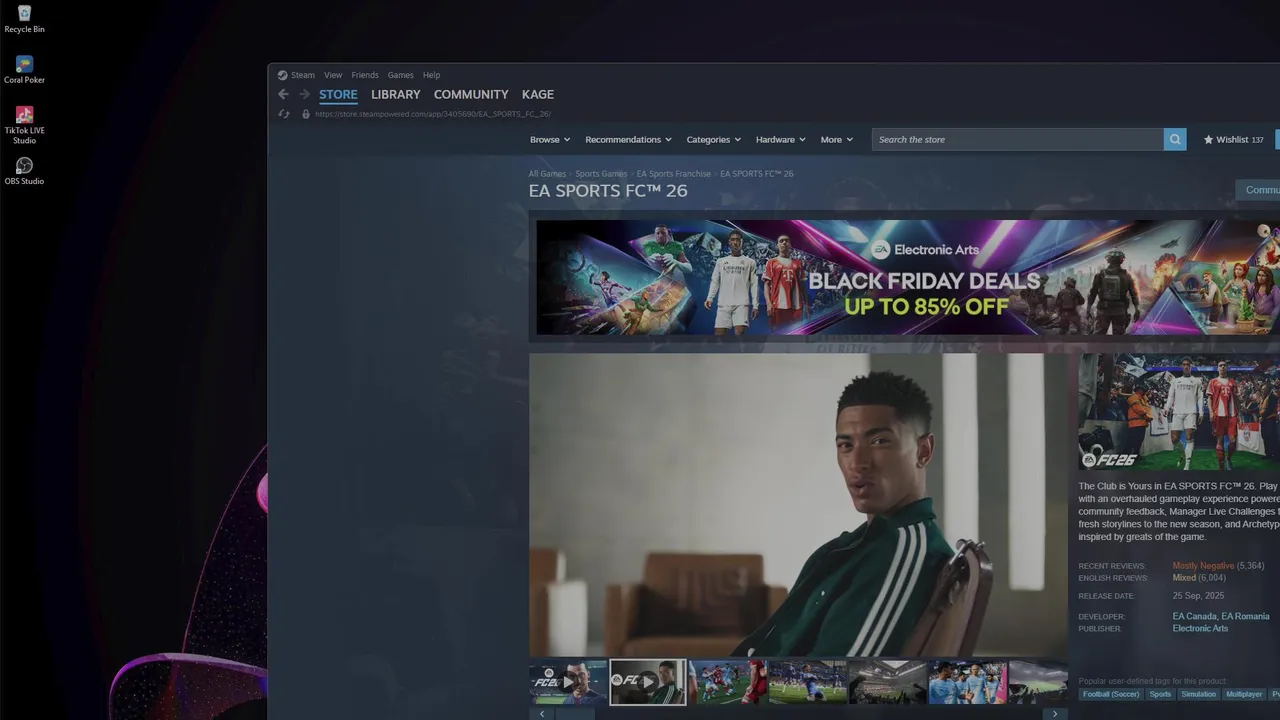
Task: Open the EA Romania developer link
Action: [1245, 617]
